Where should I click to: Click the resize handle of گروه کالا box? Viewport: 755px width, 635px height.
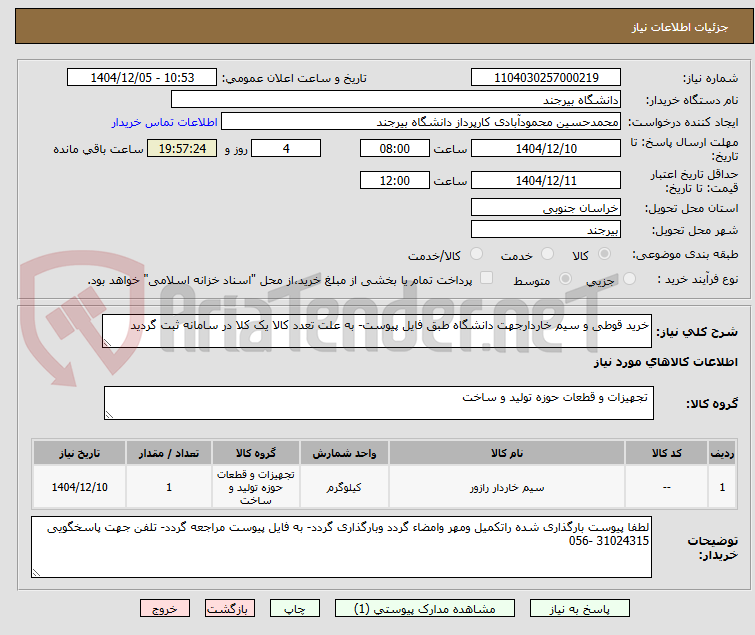click(x=109, y=415)
